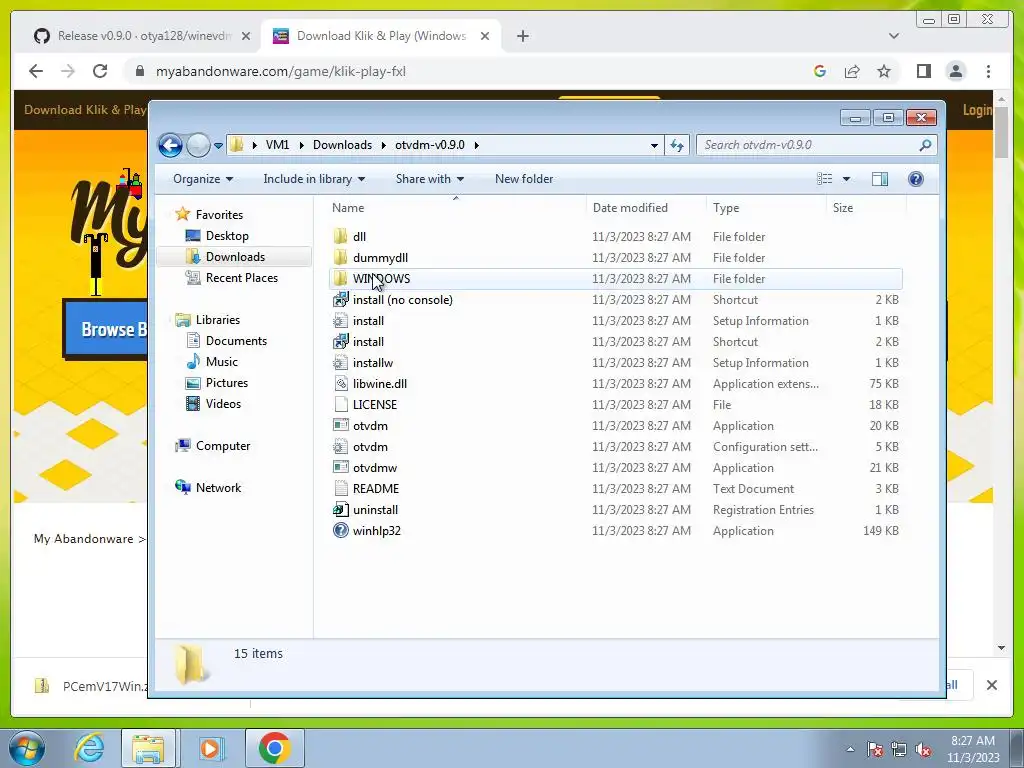Open Videos library in sidebar
Screen dimensions: 1024x768
[223, 404]
